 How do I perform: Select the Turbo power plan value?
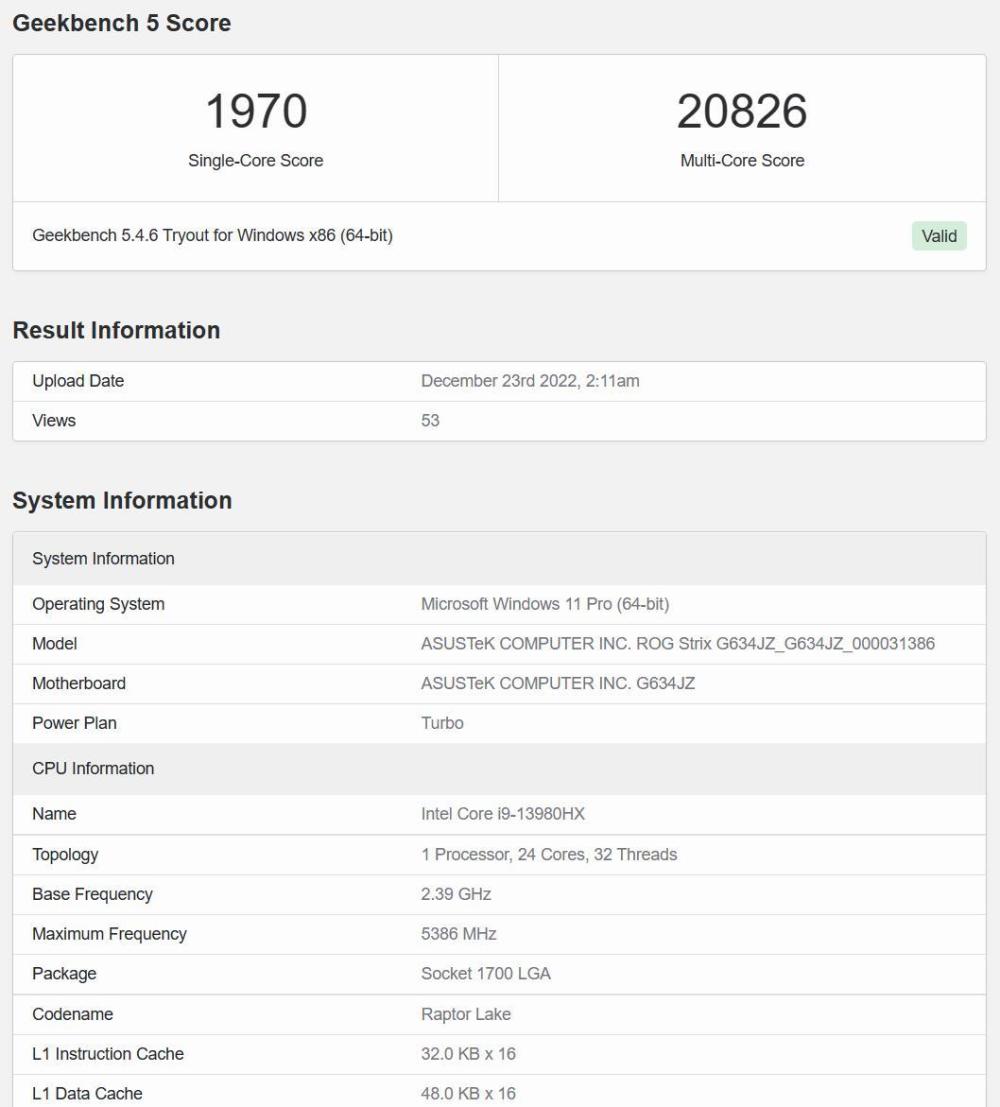click(x=442, y=723)
